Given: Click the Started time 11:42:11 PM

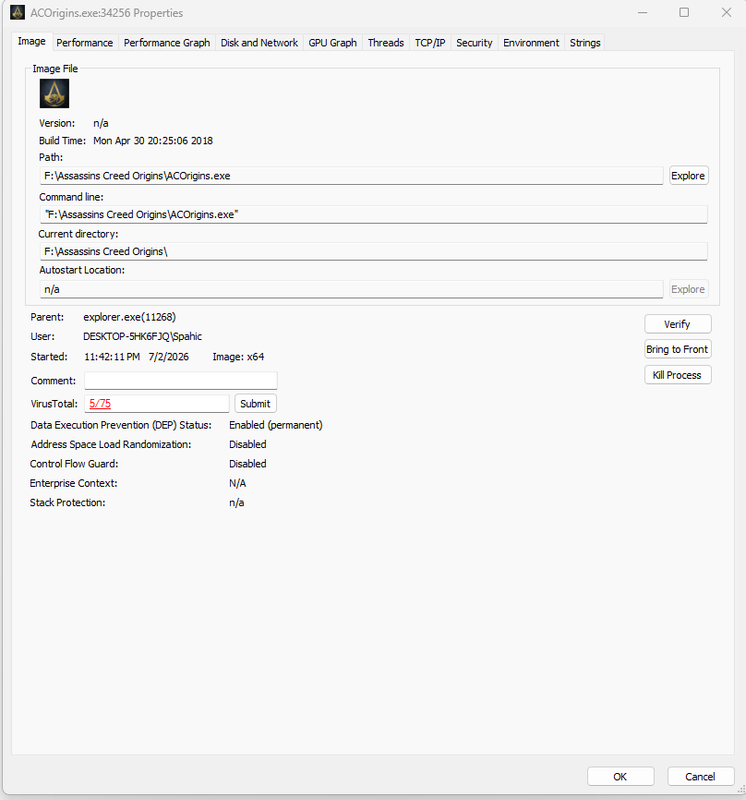Looking at the screenshot, I should pyautogui.click(x=112, y=357).
